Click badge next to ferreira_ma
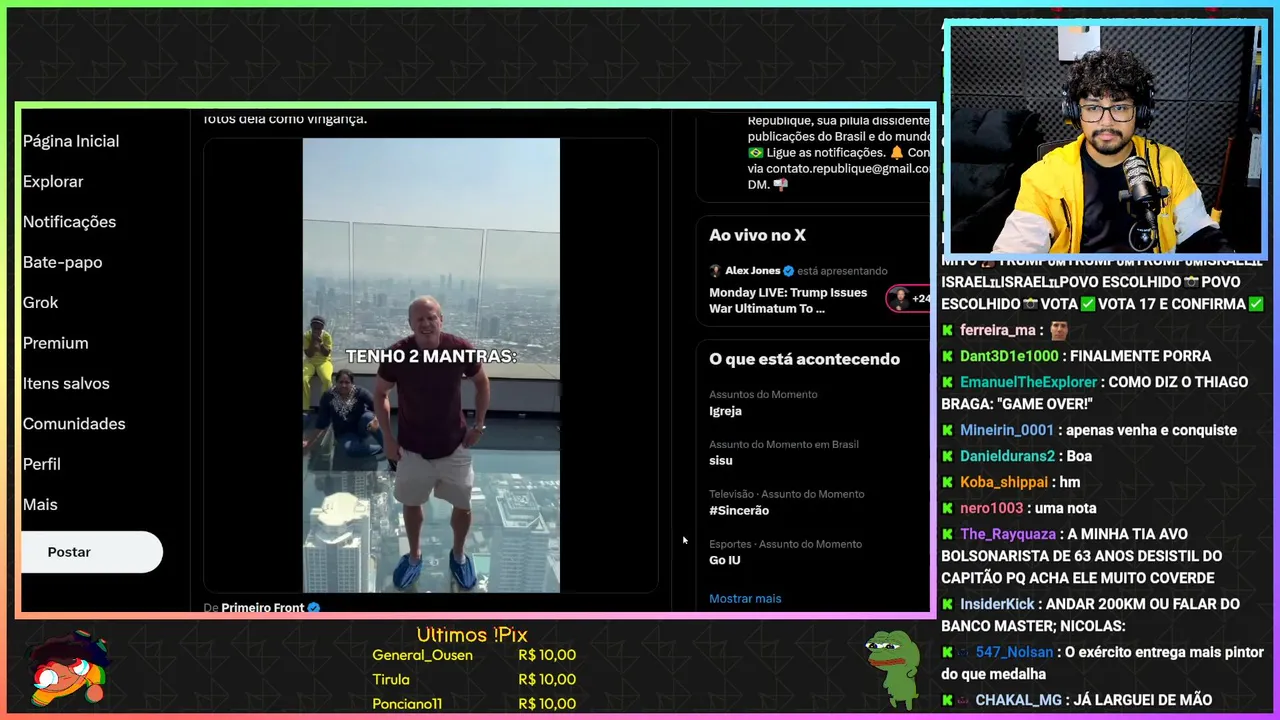Screen dimensions: 1280x720 [x=947, y=330]
